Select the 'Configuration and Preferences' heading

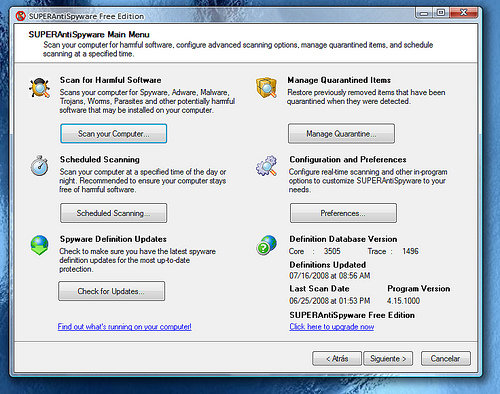point(348,159)
